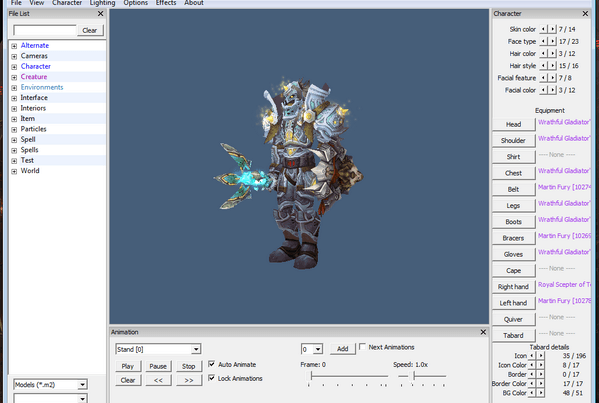This screenshot has width=599, height=403.
Task: Click the Quiver equipment button
Action: pyautogui.click(x=513, y=319)
